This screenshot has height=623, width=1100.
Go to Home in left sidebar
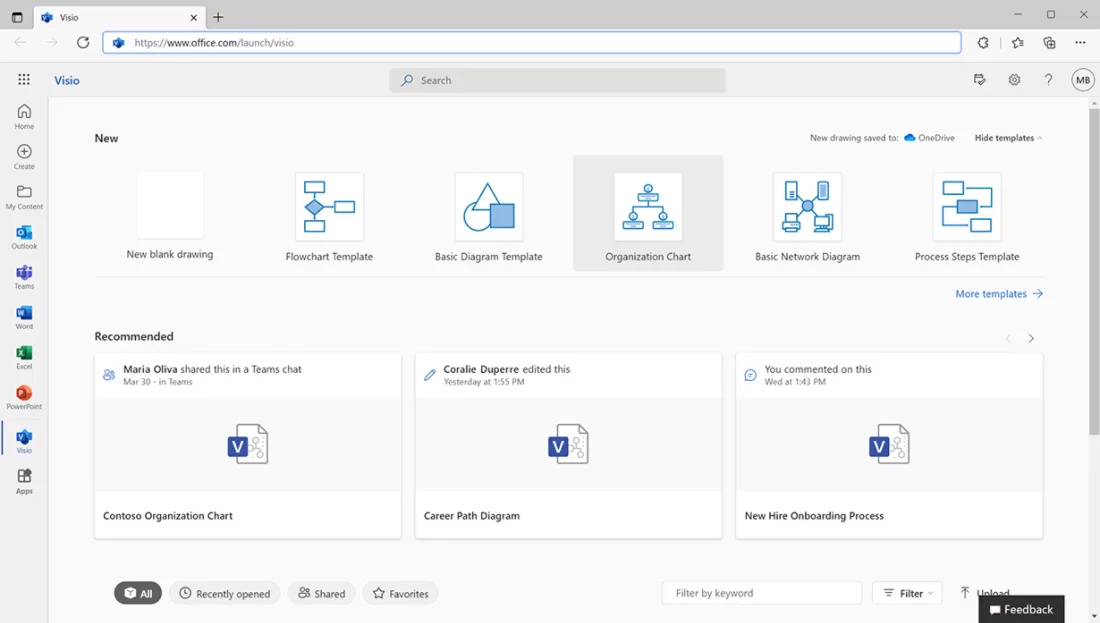[x=24, y=116]
